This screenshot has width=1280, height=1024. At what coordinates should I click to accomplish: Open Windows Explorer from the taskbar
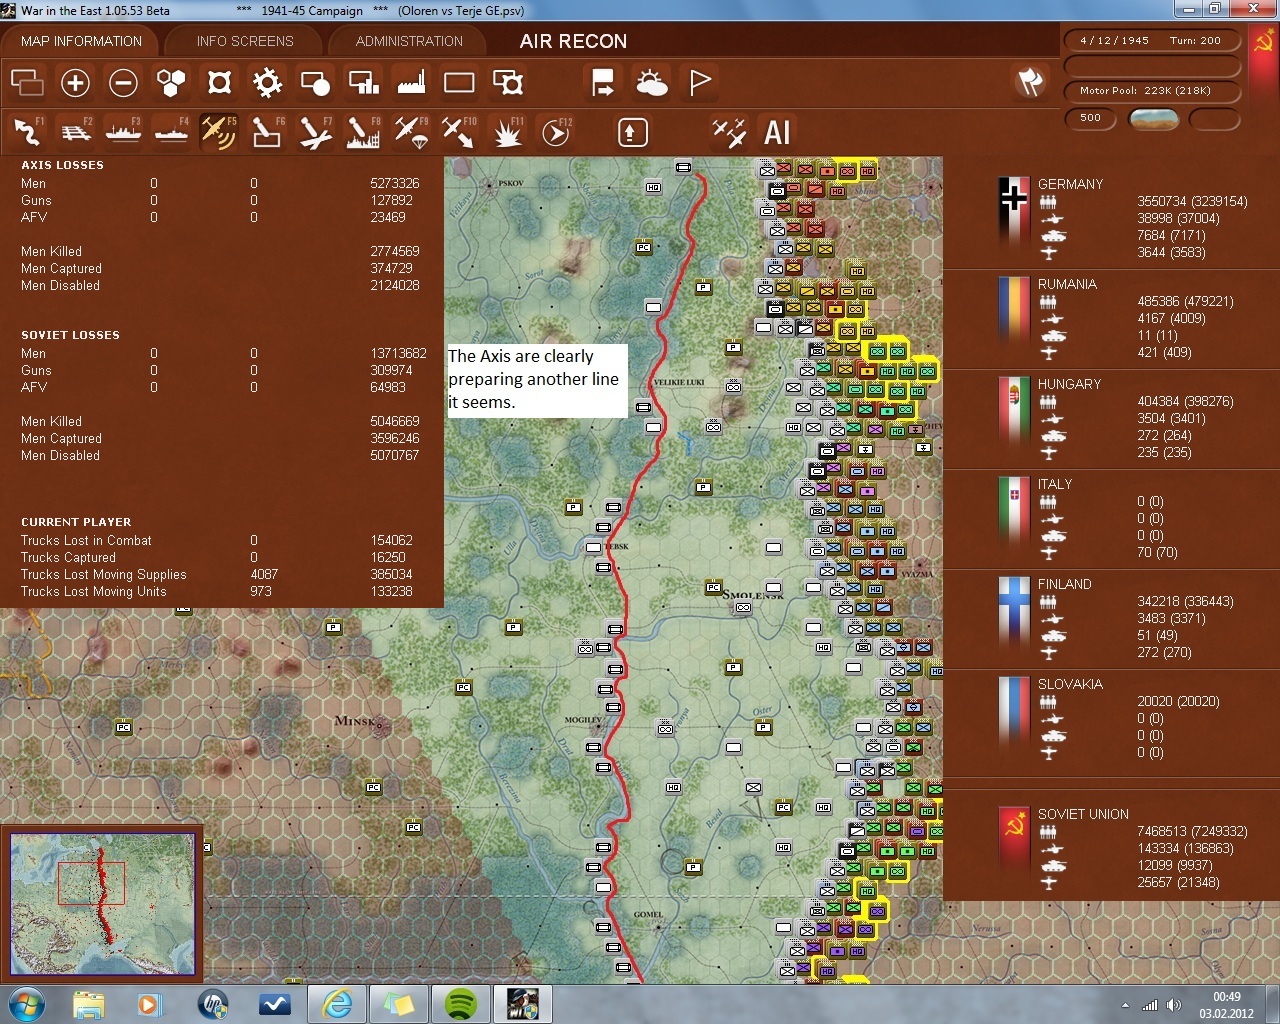pos(88,1004)
